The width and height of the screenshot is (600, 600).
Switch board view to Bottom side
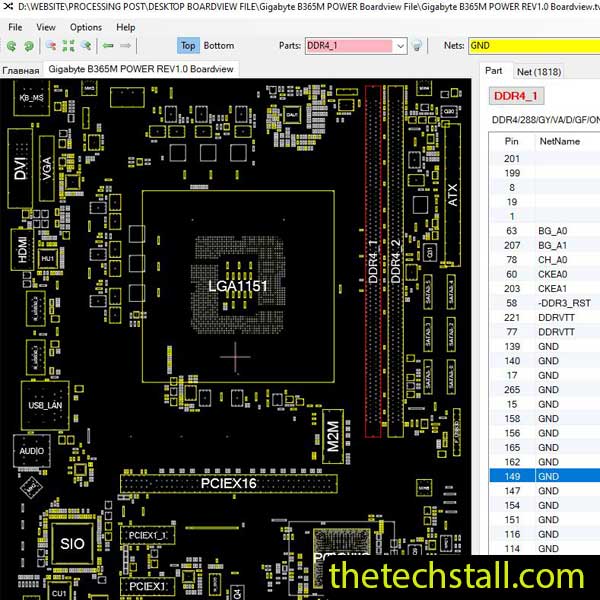click(x=218, y=46)
